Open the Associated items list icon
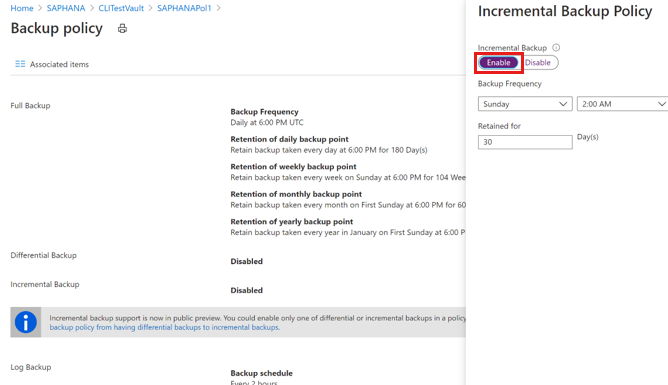 pos(20,64)
